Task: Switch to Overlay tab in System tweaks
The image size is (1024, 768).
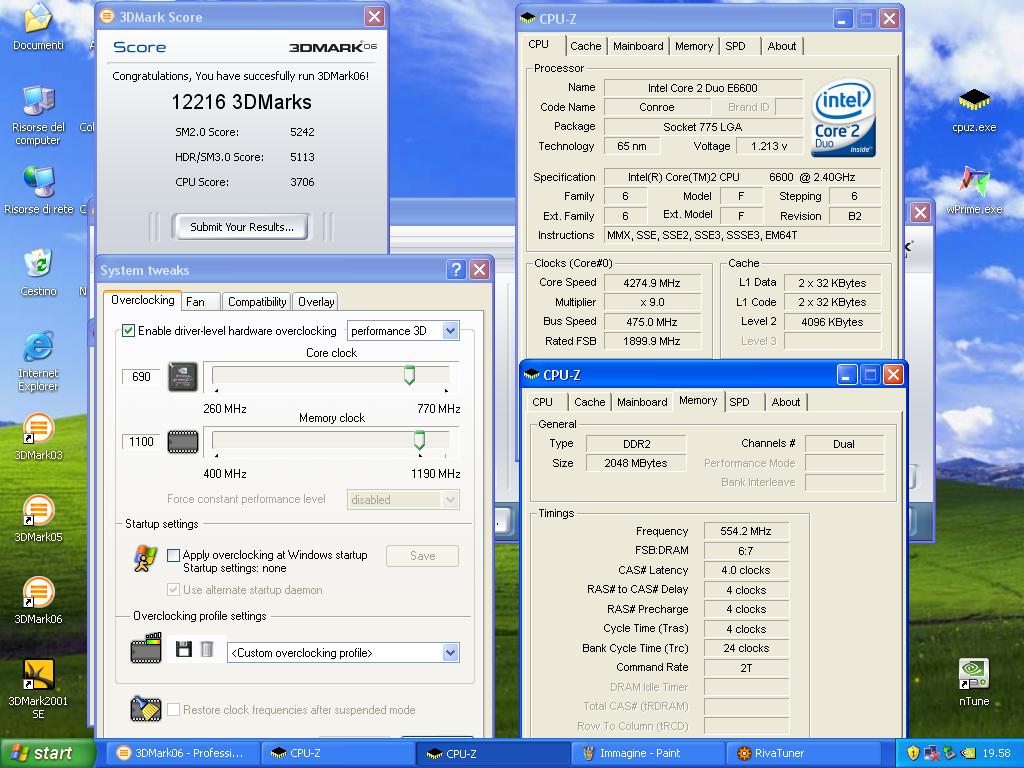Action: point(316,302)
